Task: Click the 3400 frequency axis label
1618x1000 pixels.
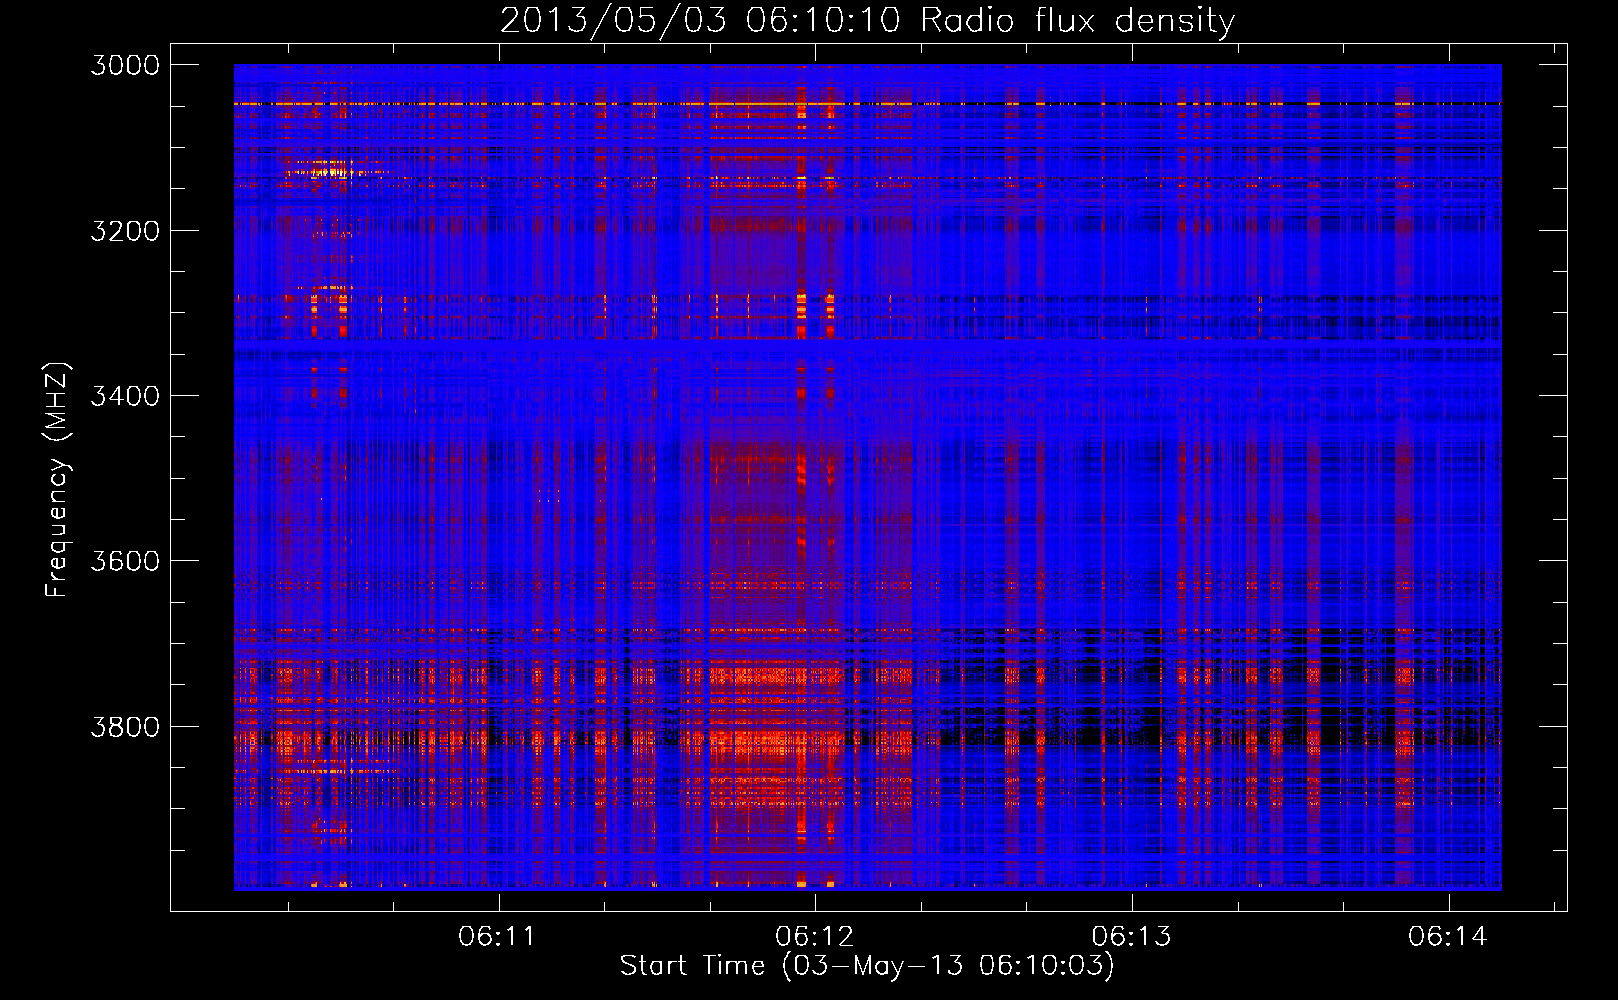Action: 125,396
